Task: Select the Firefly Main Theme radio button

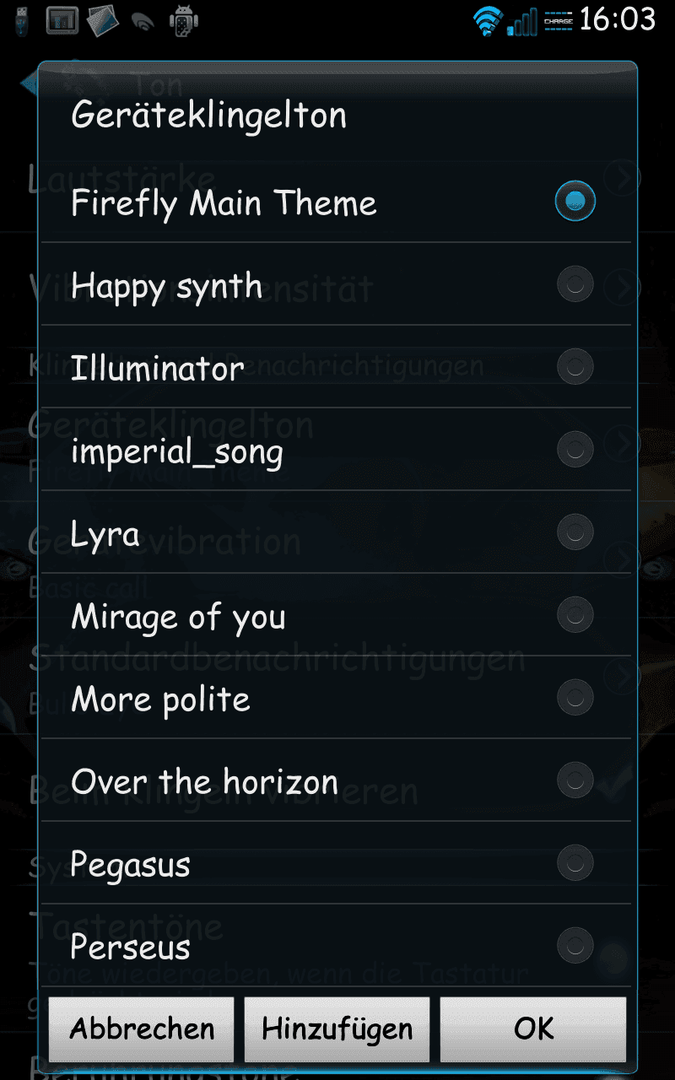Action: [x=575, y=201]
